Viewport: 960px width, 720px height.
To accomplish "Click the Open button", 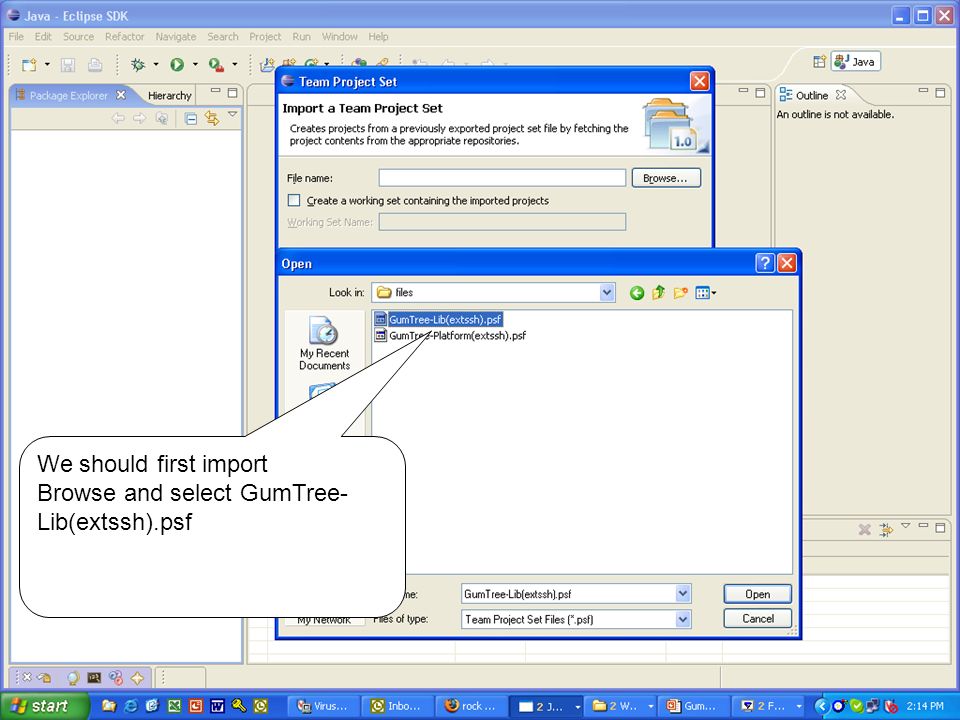I will [x=757, y=594].
